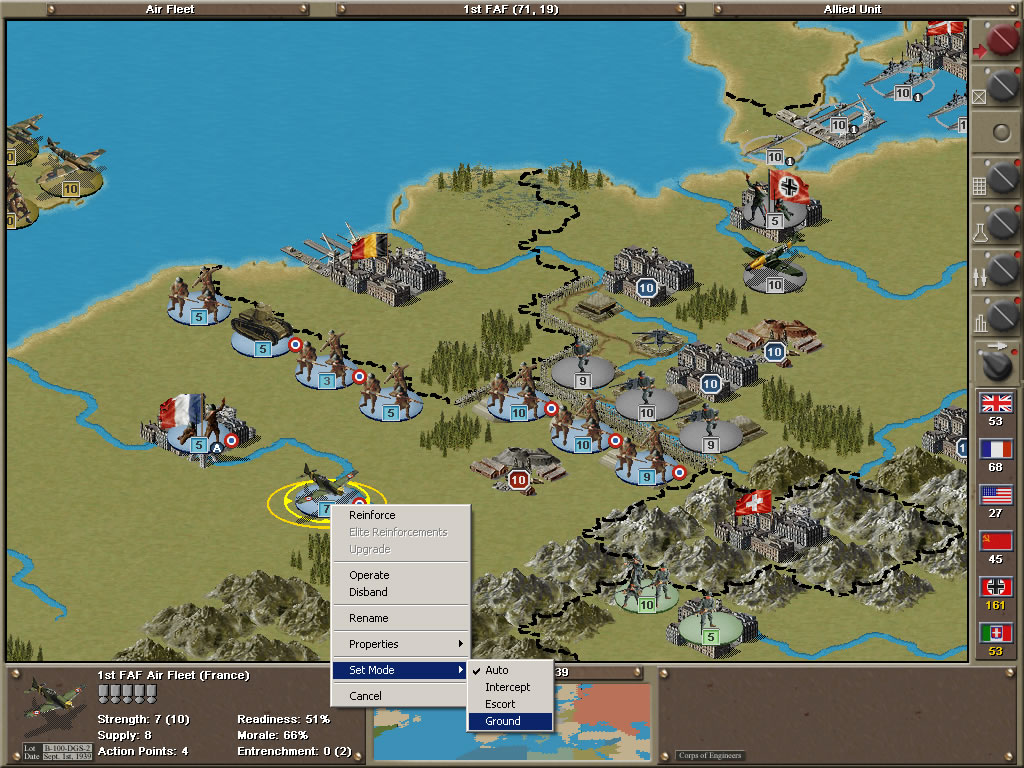
Task: Click the Belgian flag port city
Action: (x=369, y=264)
